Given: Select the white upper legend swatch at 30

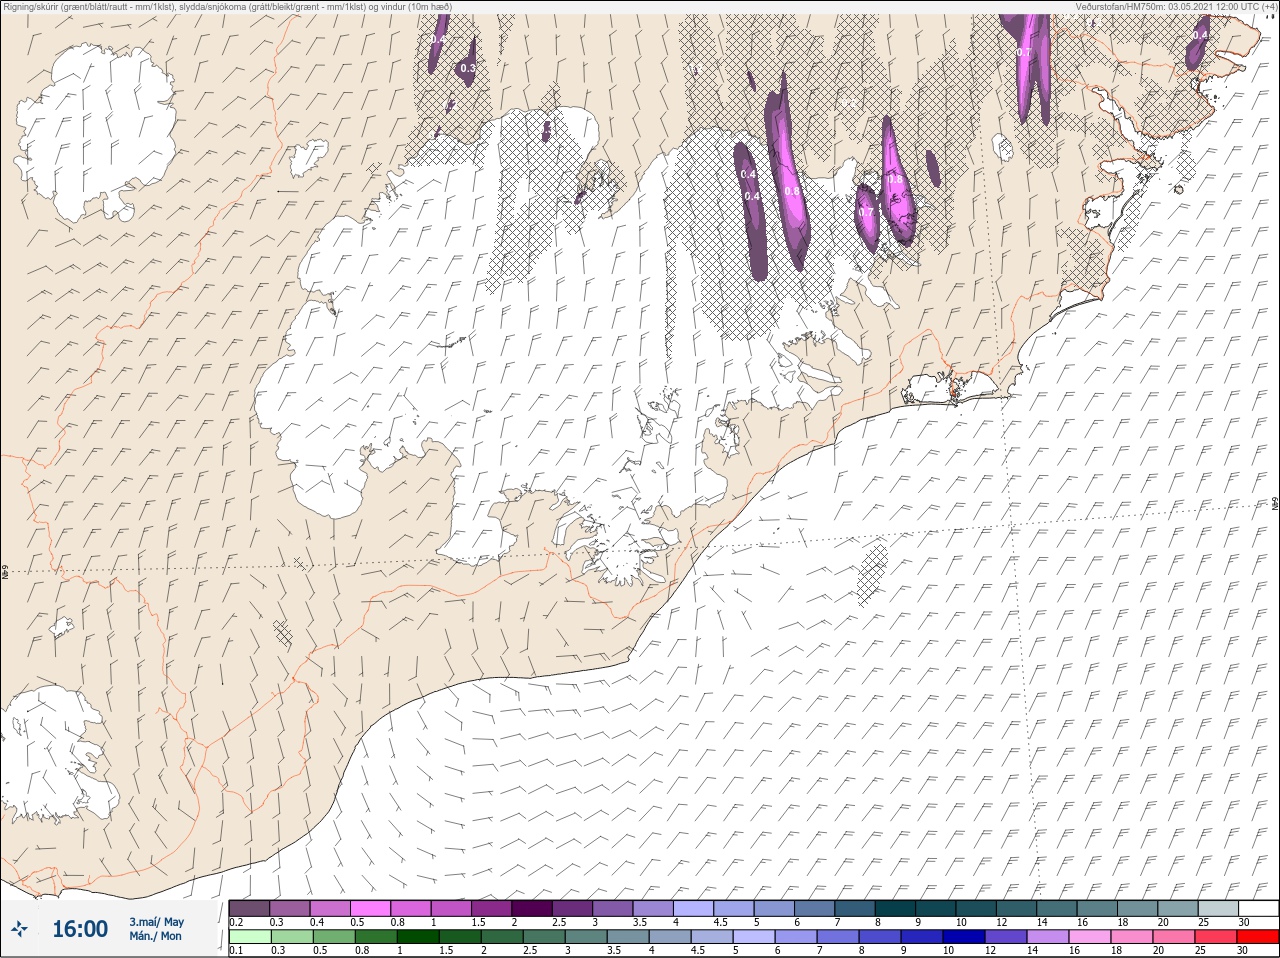Looking at the screenshot, I should coord(1258,909).
